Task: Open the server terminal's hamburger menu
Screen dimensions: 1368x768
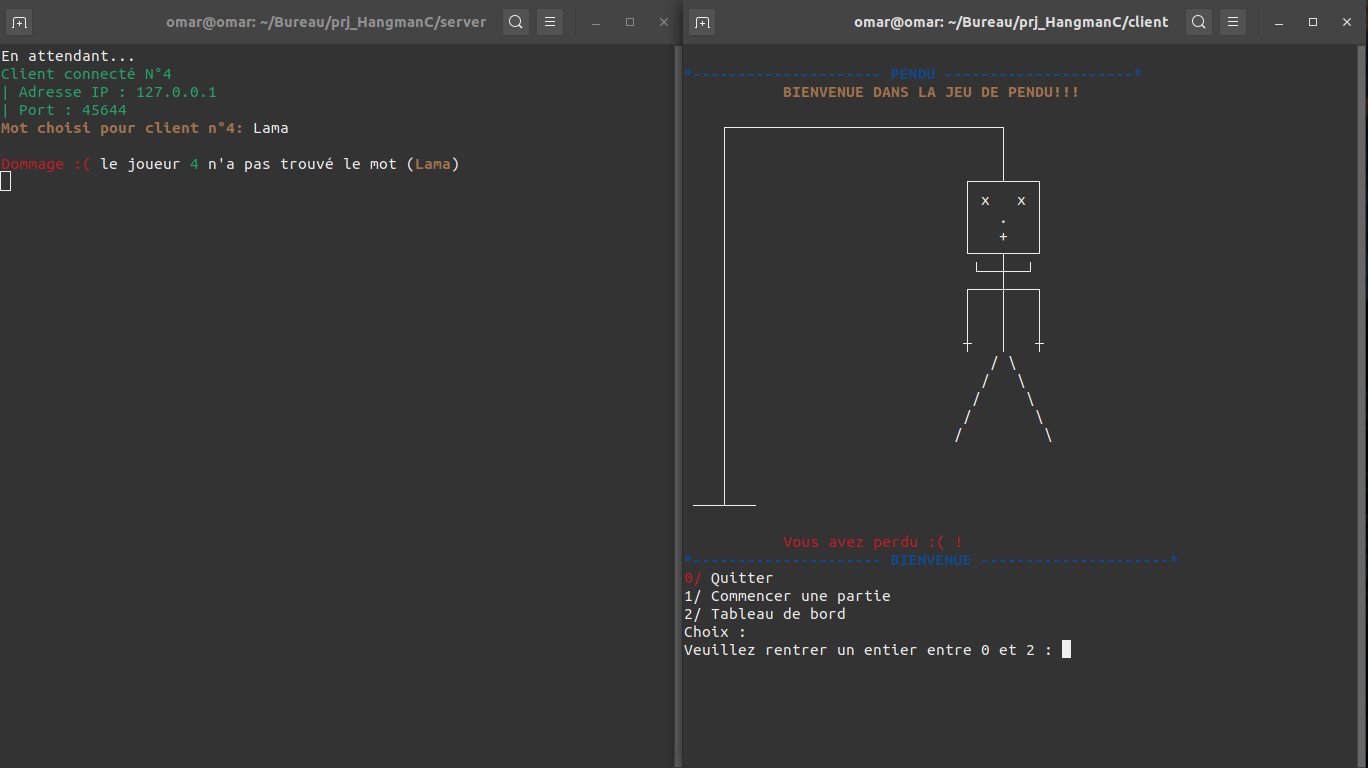Action: (x=549, y=21)
